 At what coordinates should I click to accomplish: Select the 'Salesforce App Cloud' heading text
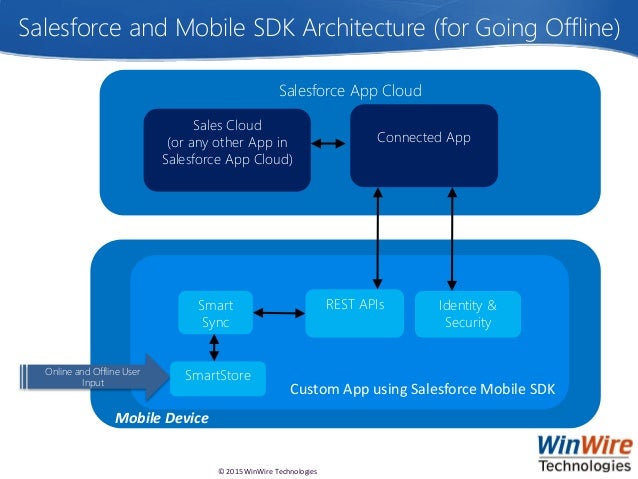coord(350,91)
